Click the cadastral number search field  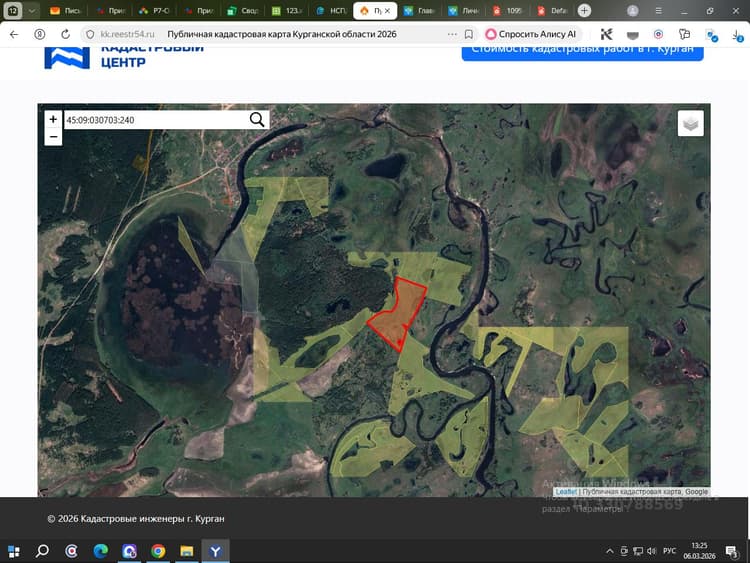pos(156,120)
